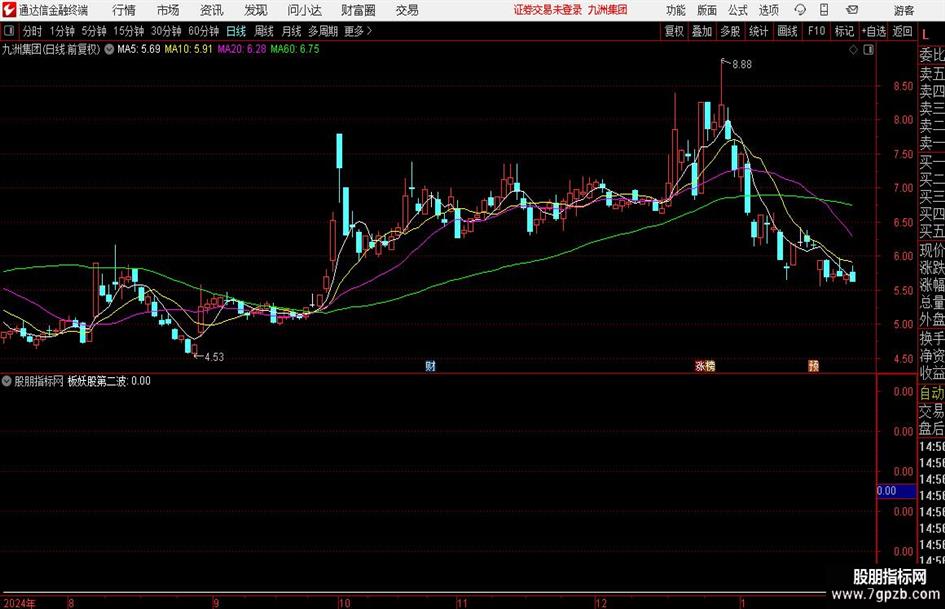Toggle the left sidebar panel icon

click(x=8, y=31)
